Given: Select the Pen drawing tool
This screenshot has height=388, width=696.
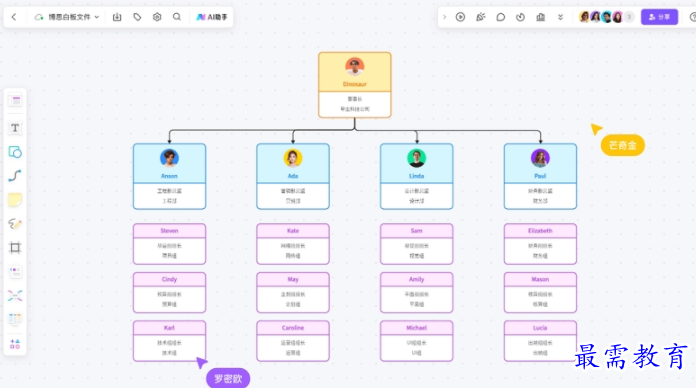Looking at the screenshot, I should [x=15, y=224].
